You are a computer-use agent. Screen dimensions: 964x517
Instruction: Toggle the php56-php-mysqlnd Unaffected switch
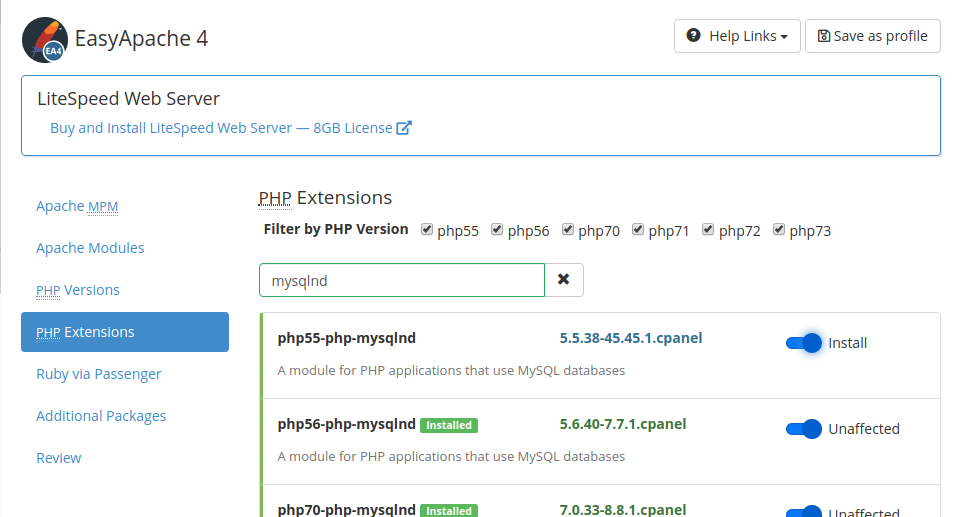point(804,429)
